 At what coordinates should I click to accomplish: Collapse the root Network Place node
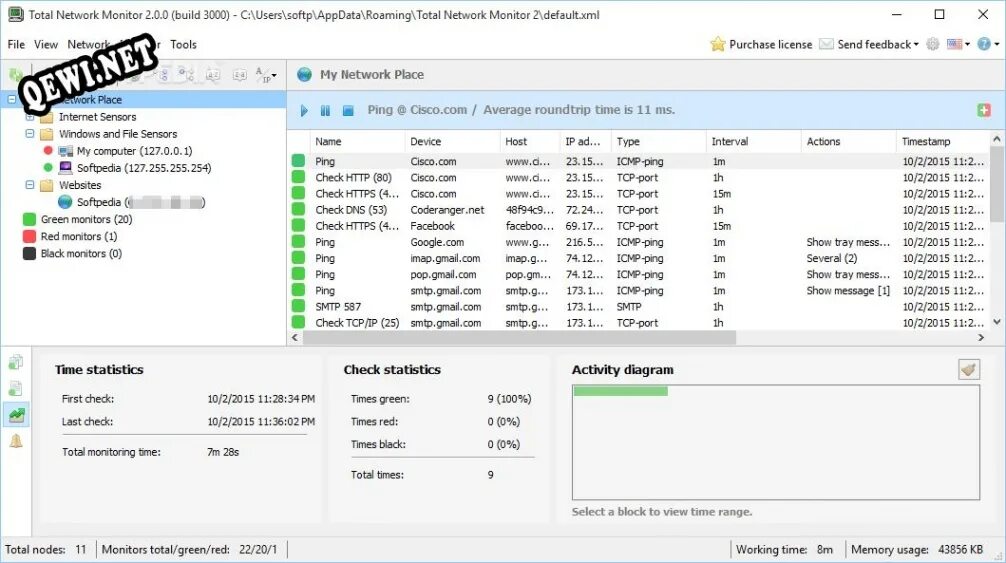12,99
